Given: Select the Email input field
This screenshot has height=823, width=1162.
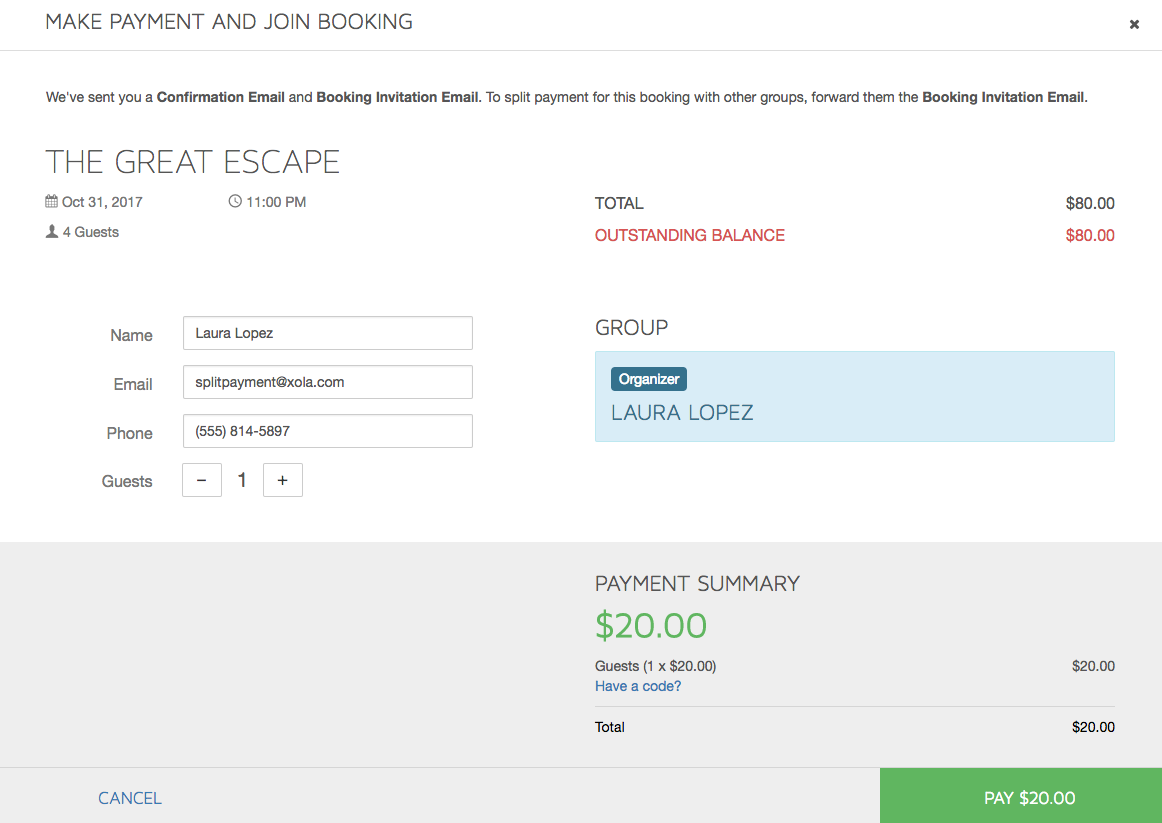Looking at the screenshot, I should (x=328, y=382).
